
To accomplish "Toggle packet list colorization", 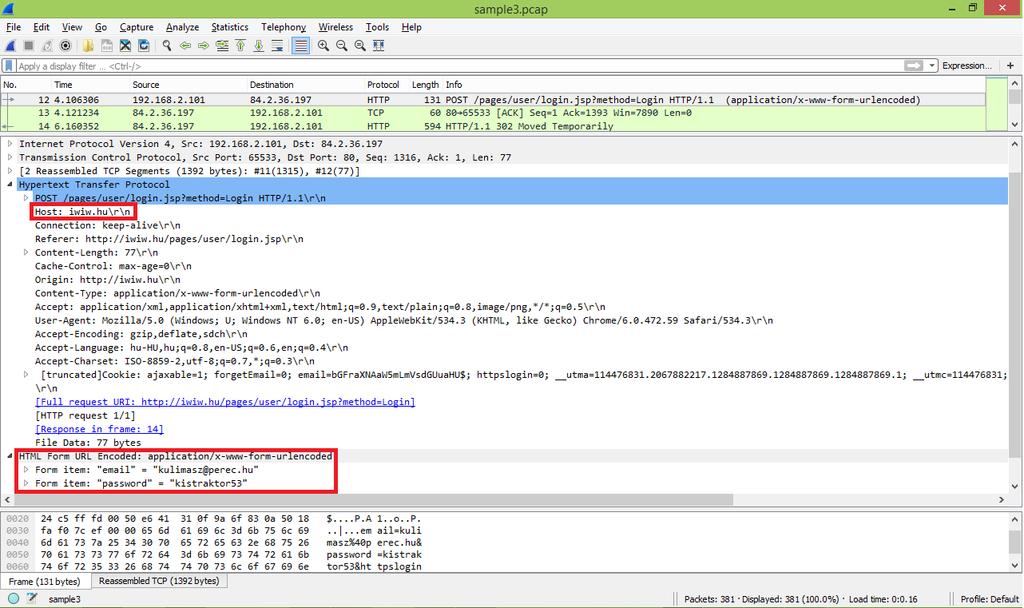I will [300, 46].
